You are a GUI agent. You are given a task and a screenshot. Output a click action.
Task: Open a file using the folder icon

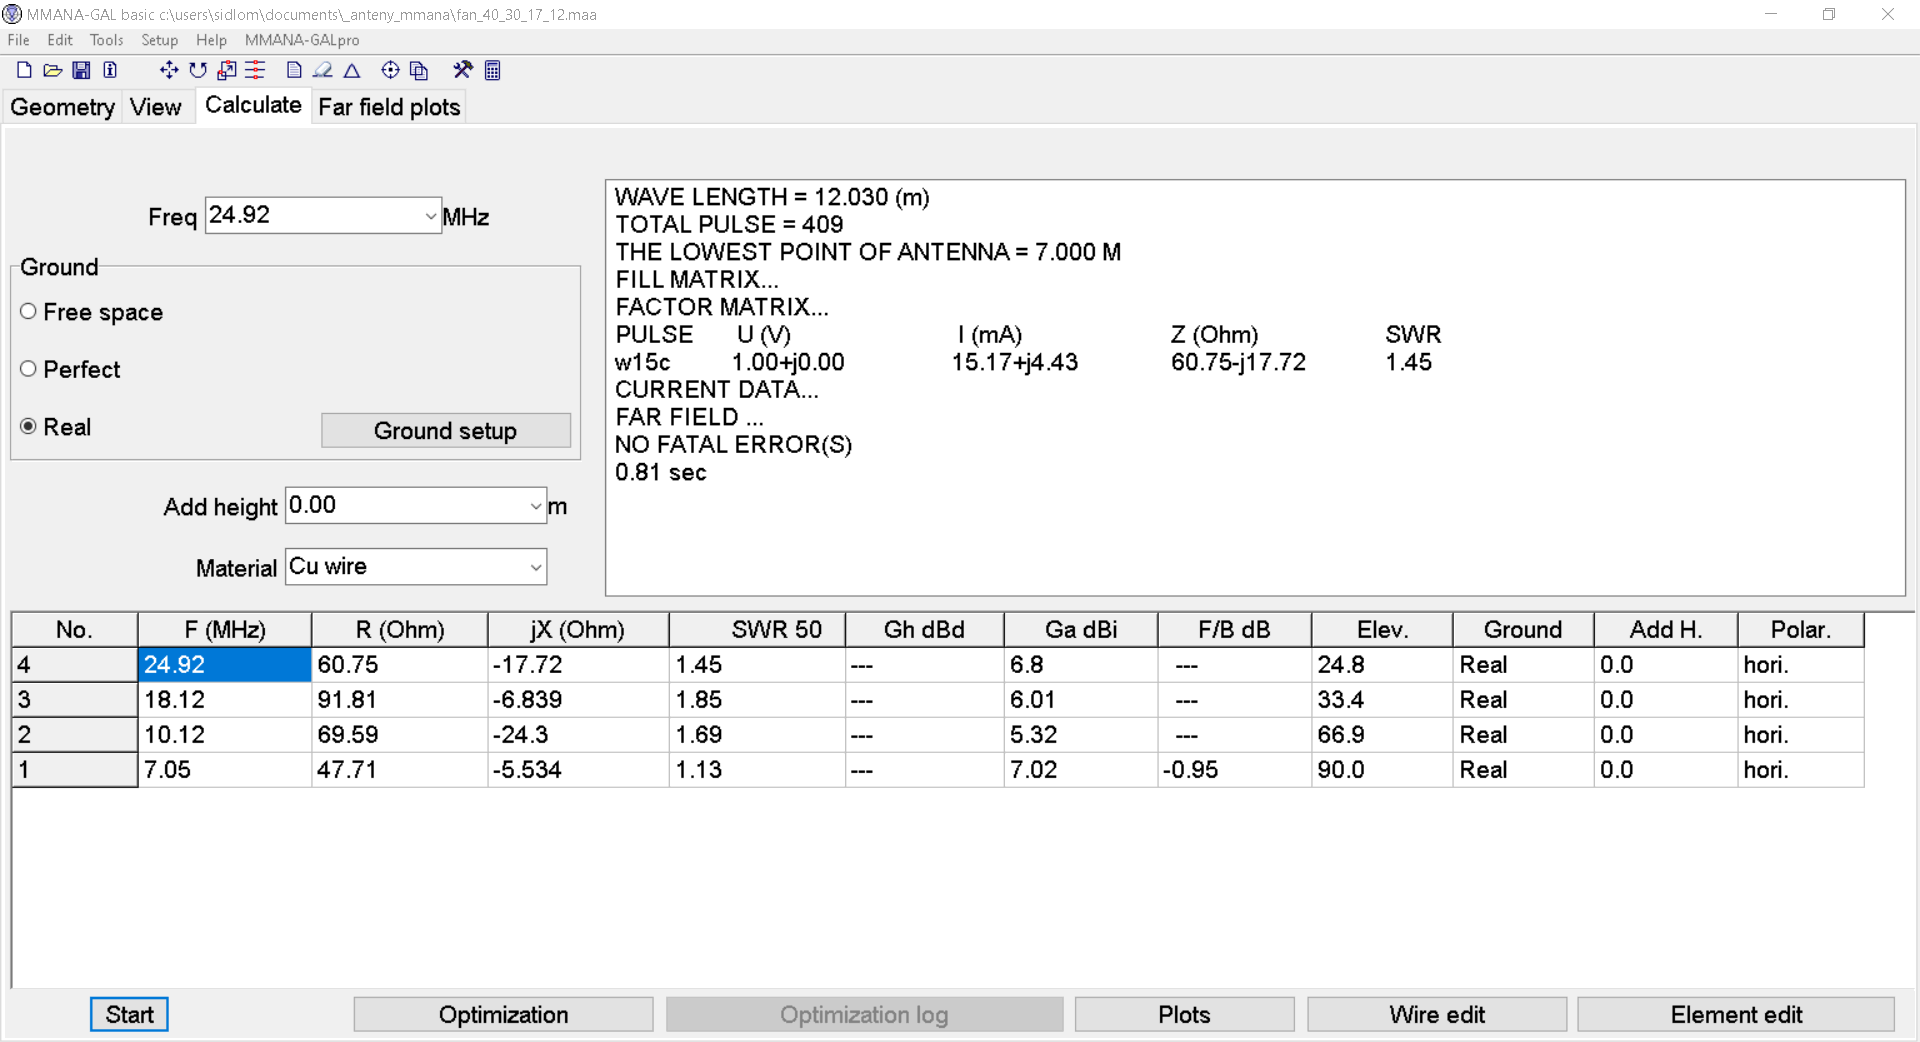(53, 70)
